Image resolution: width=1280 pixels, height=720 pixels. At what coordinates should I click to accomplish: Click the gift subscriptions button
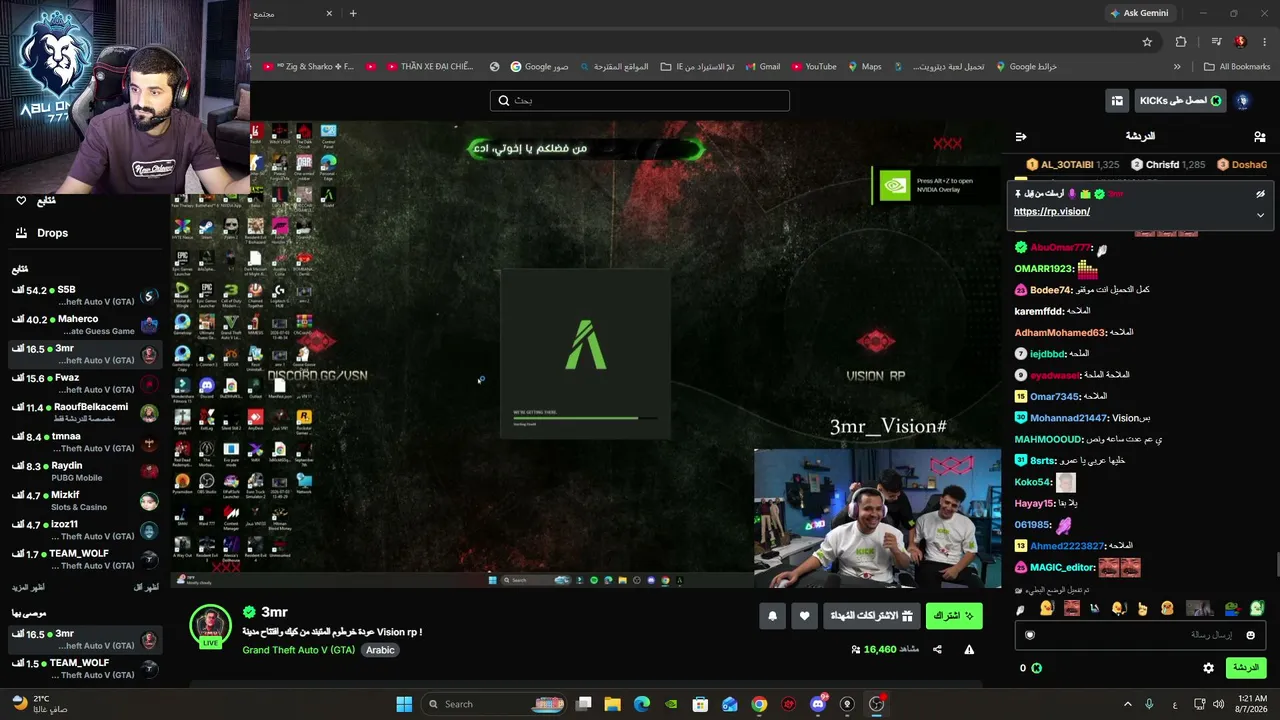pos(872,616)
